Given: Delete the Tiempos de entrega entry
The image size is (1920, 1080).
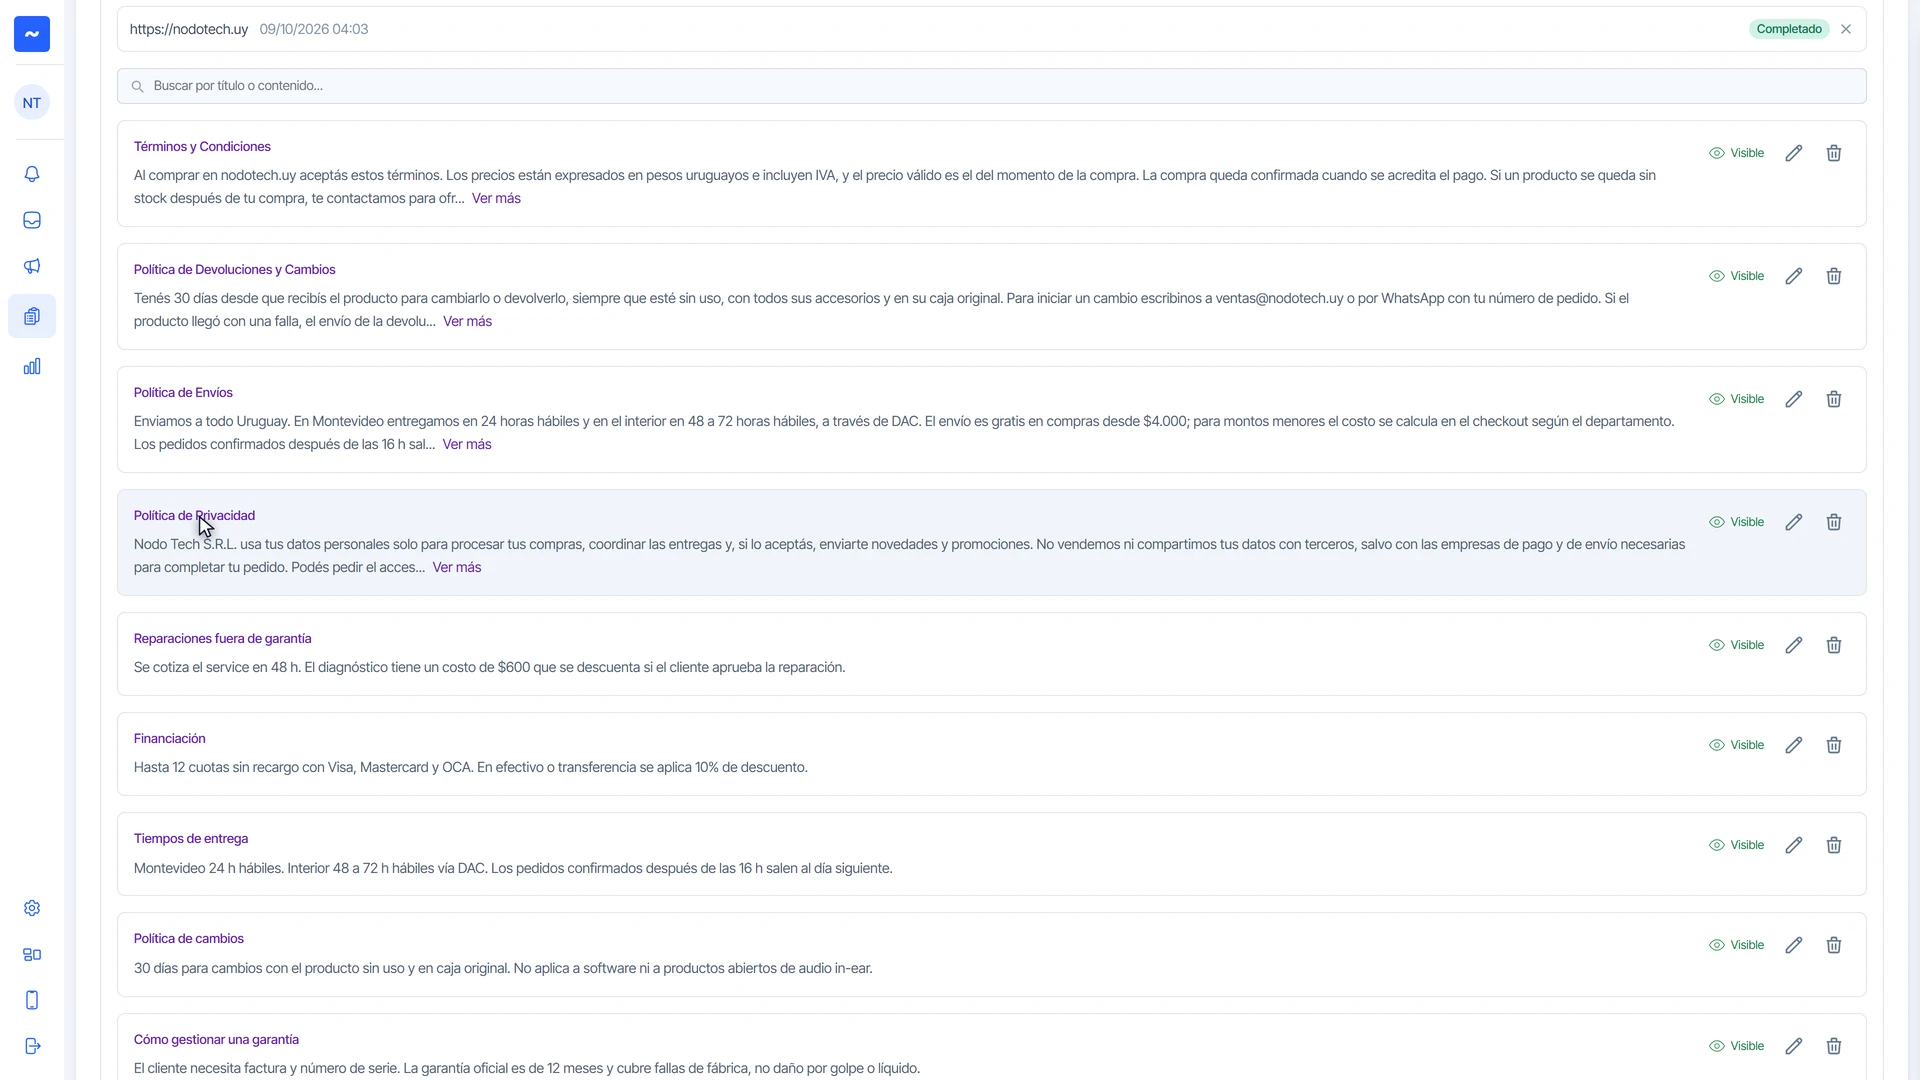Looking at the screenshot, I should coord(1834,845).
